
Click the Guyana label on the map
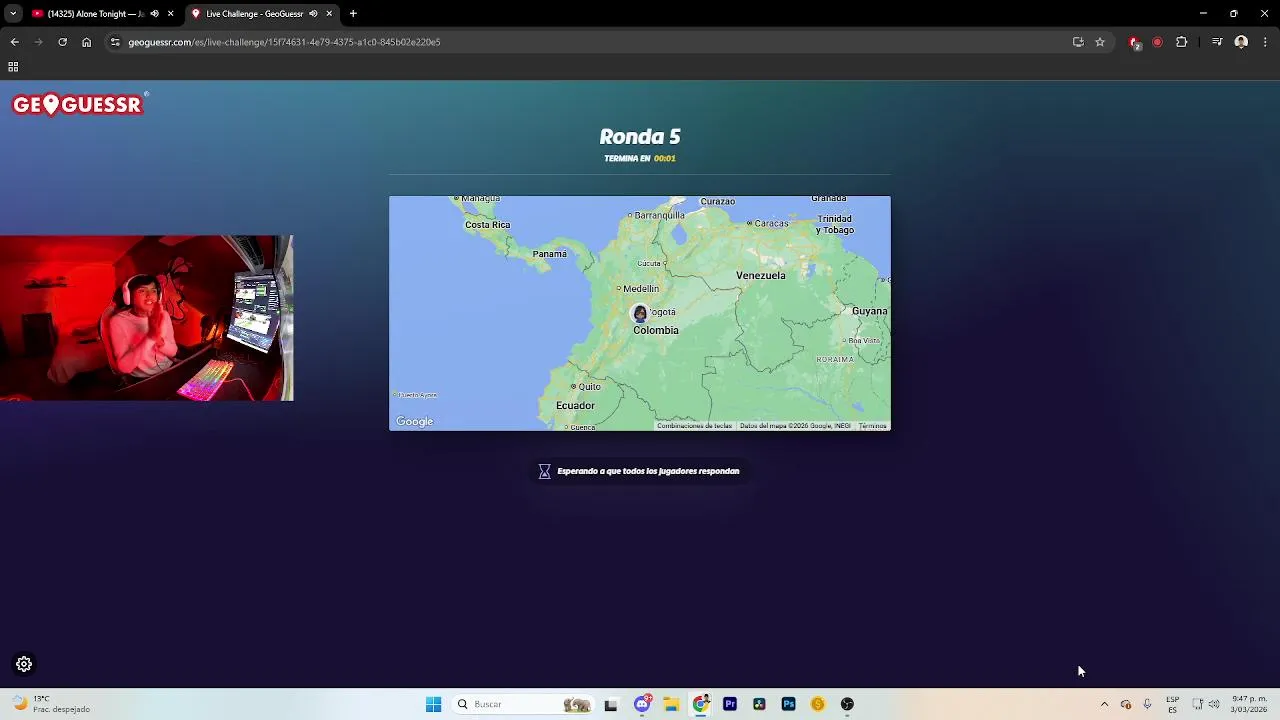click(x=869, y=311)
